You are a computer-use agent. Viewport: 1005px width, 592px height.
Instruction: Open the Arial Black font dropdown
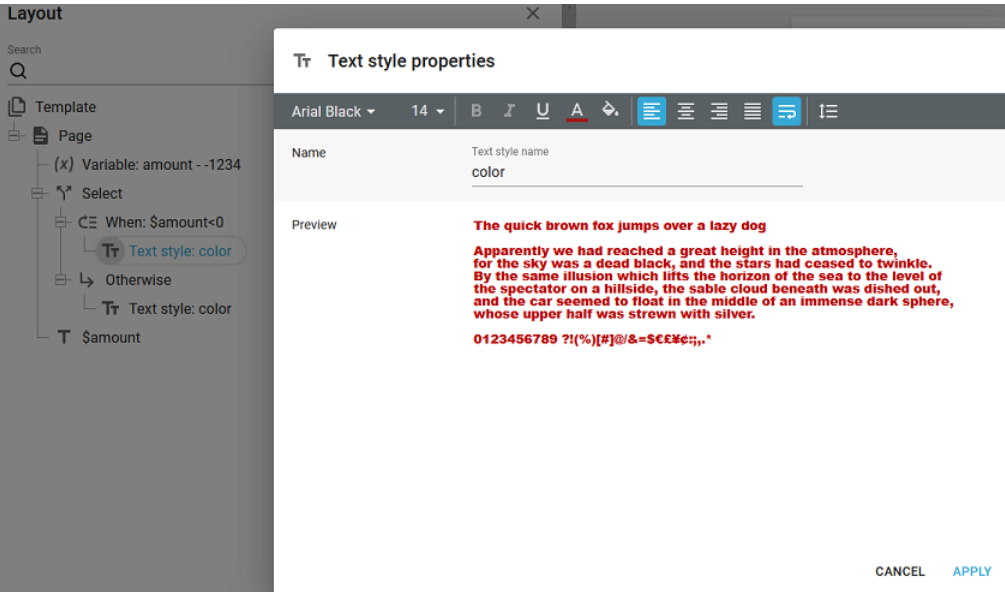click(333, 111)
